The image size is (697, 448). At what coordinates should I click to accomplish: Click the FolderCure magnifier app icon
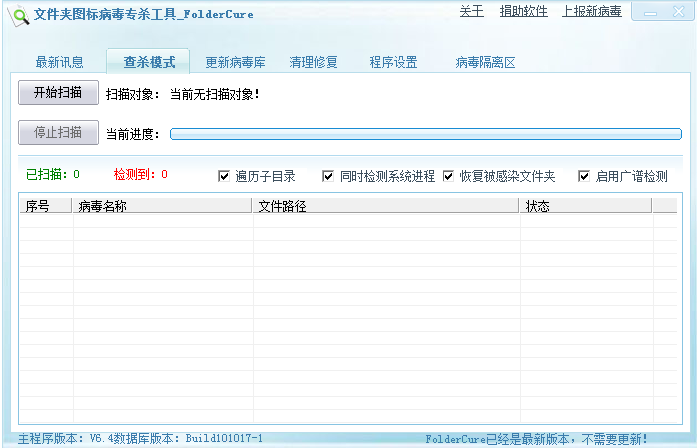[x=18, y=14]
